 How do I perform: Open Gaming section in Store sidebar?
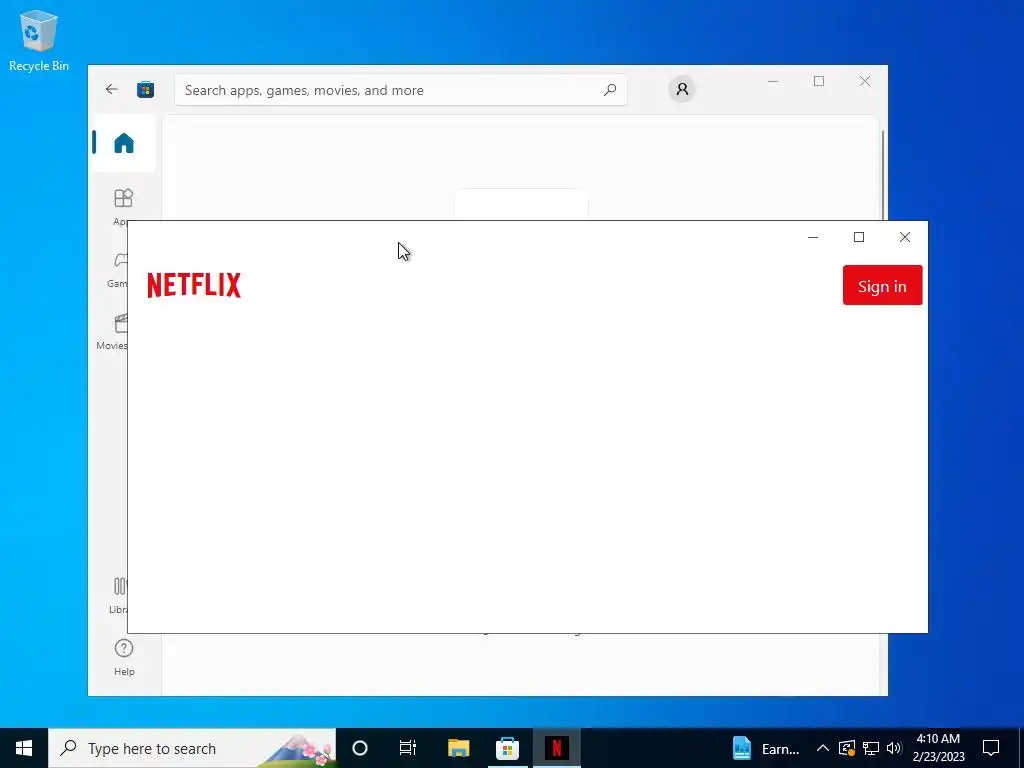118,269
